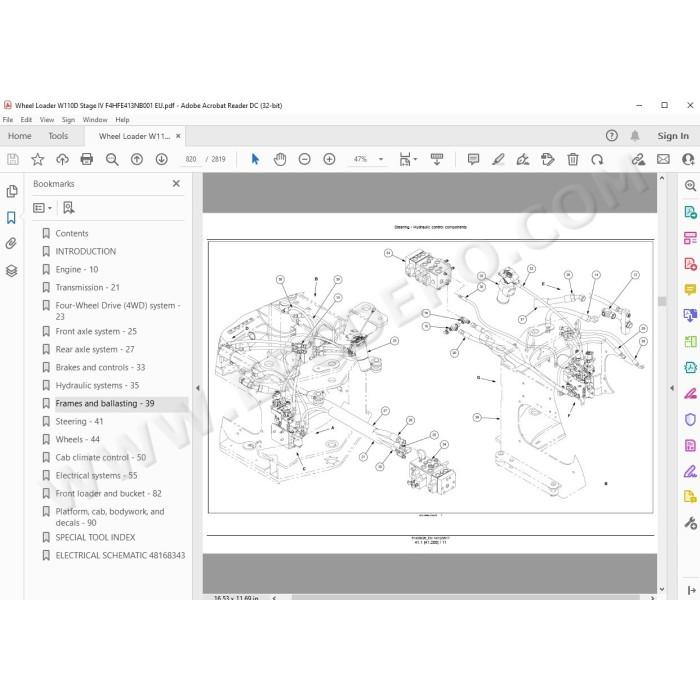Click the Sign In button

[673, 136]
